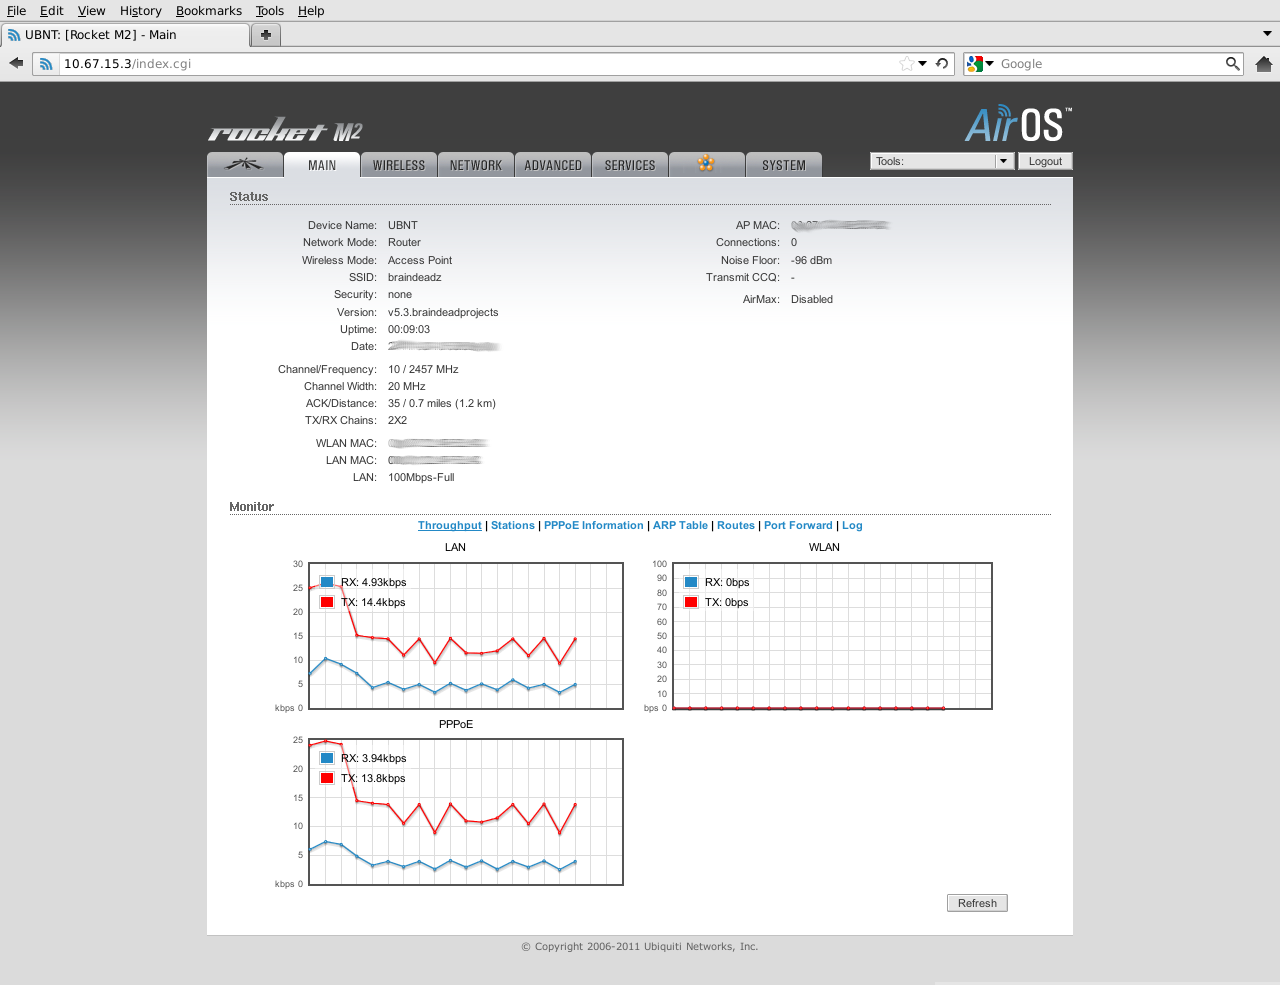Expand the Tools dropdown
This screenshot has width=1280, height=985.
(942, 161)
